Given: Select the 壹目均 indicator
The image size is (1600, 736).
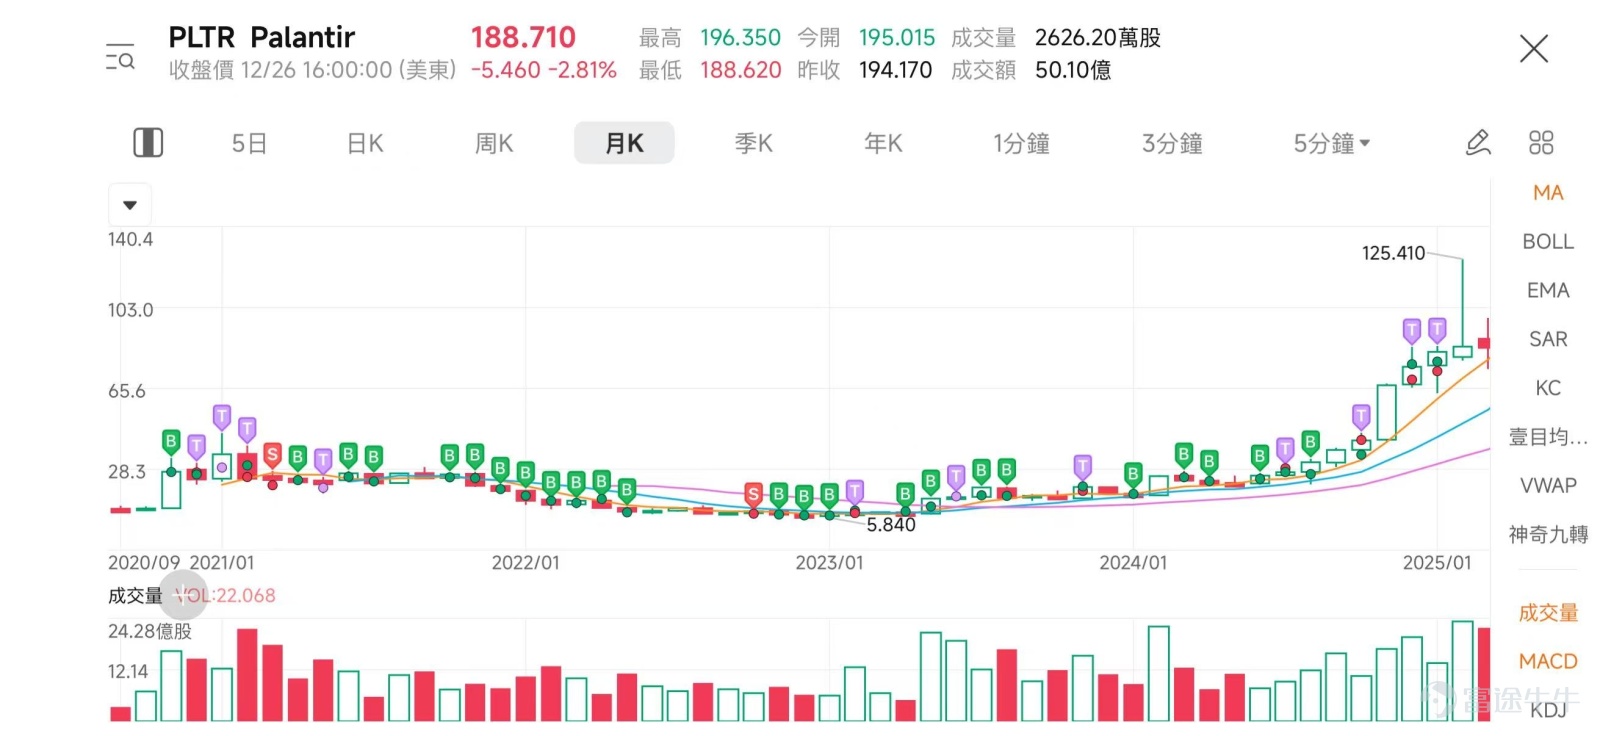Looking at the screenshot, I should click(x=1548, y=437).
